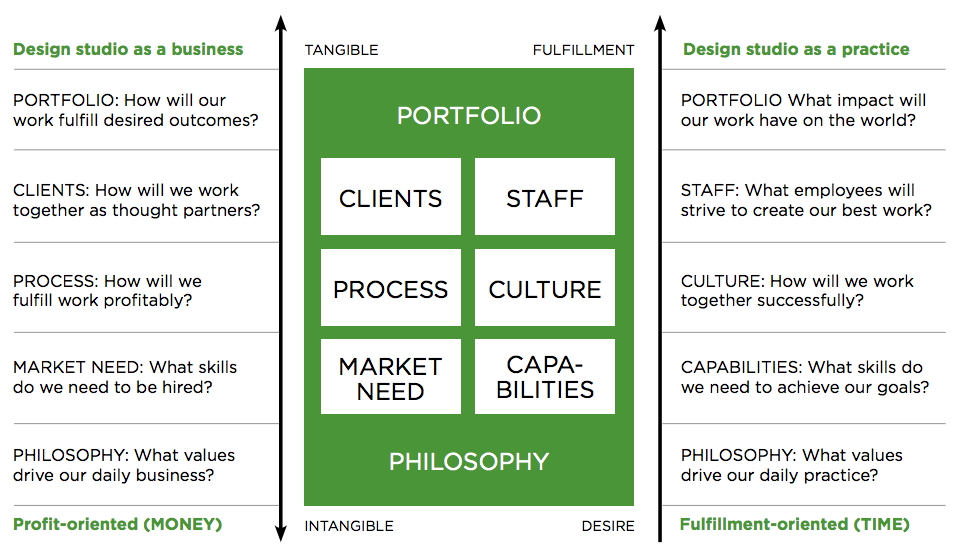Image resolution: width=960 pixels, height=549 pixels.
Task: Click 'Design studio as a practice' heading
Action: (x=796, y=49)
